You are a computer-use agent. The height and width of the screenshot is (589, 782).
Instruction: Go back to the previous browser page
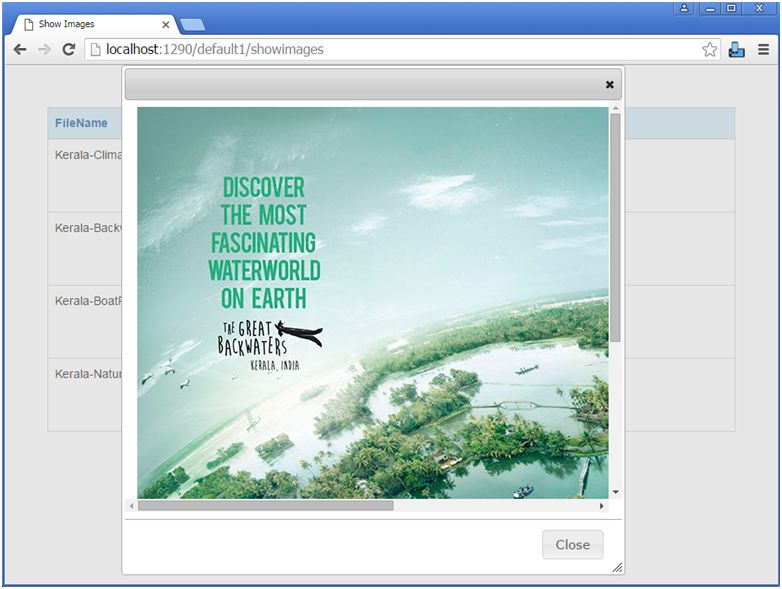tap(20, 49)
